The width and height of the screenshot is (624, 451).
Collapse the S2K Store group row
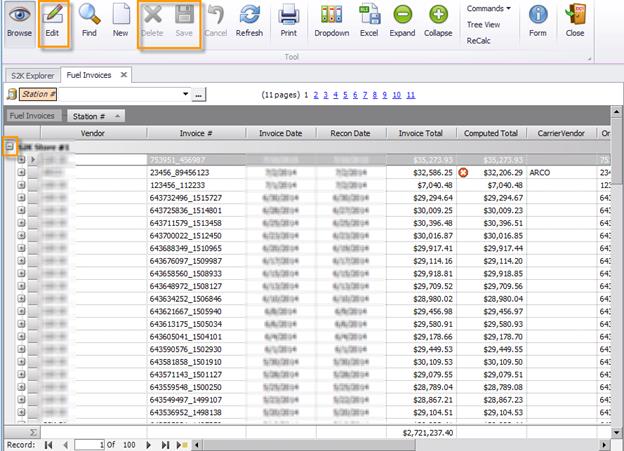(x=10, y=146)
